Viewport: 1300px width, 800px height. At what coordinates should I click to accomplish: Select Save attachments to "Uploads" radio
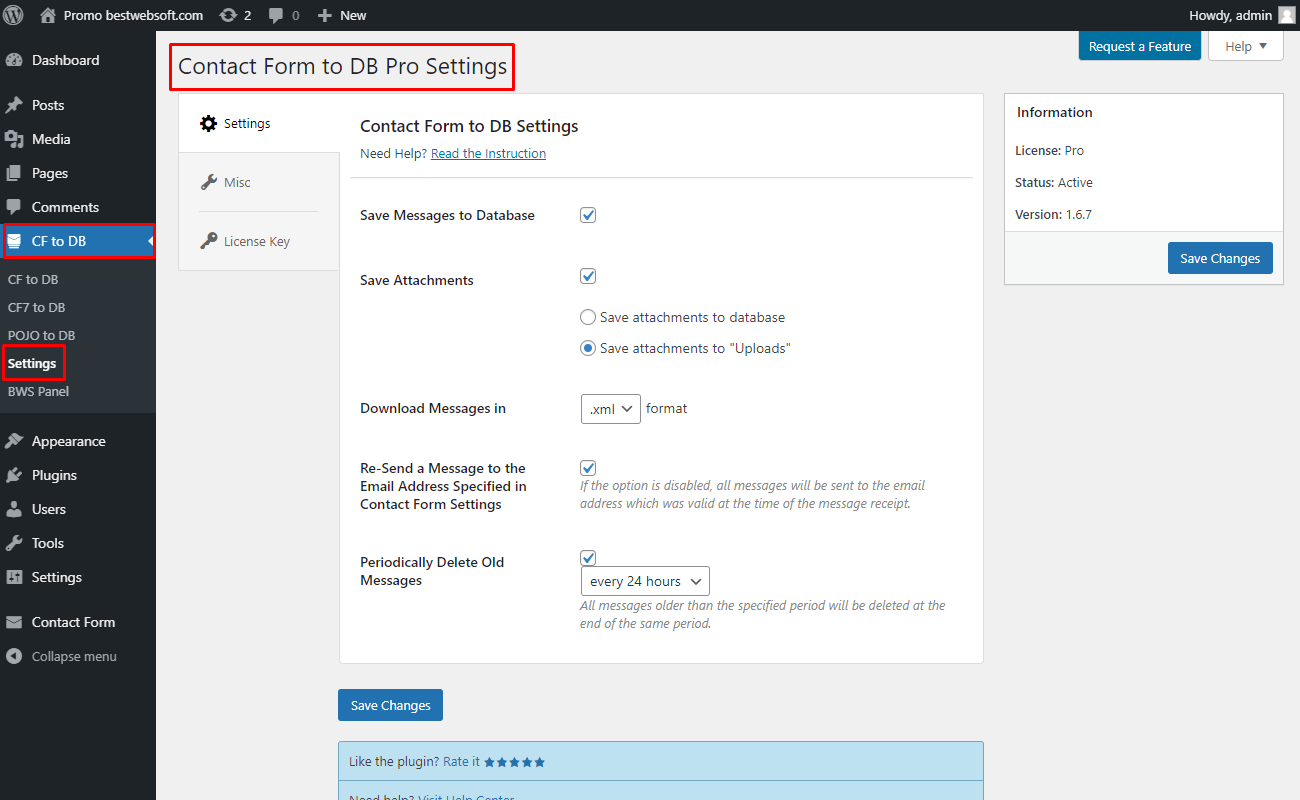pos(588,348)
